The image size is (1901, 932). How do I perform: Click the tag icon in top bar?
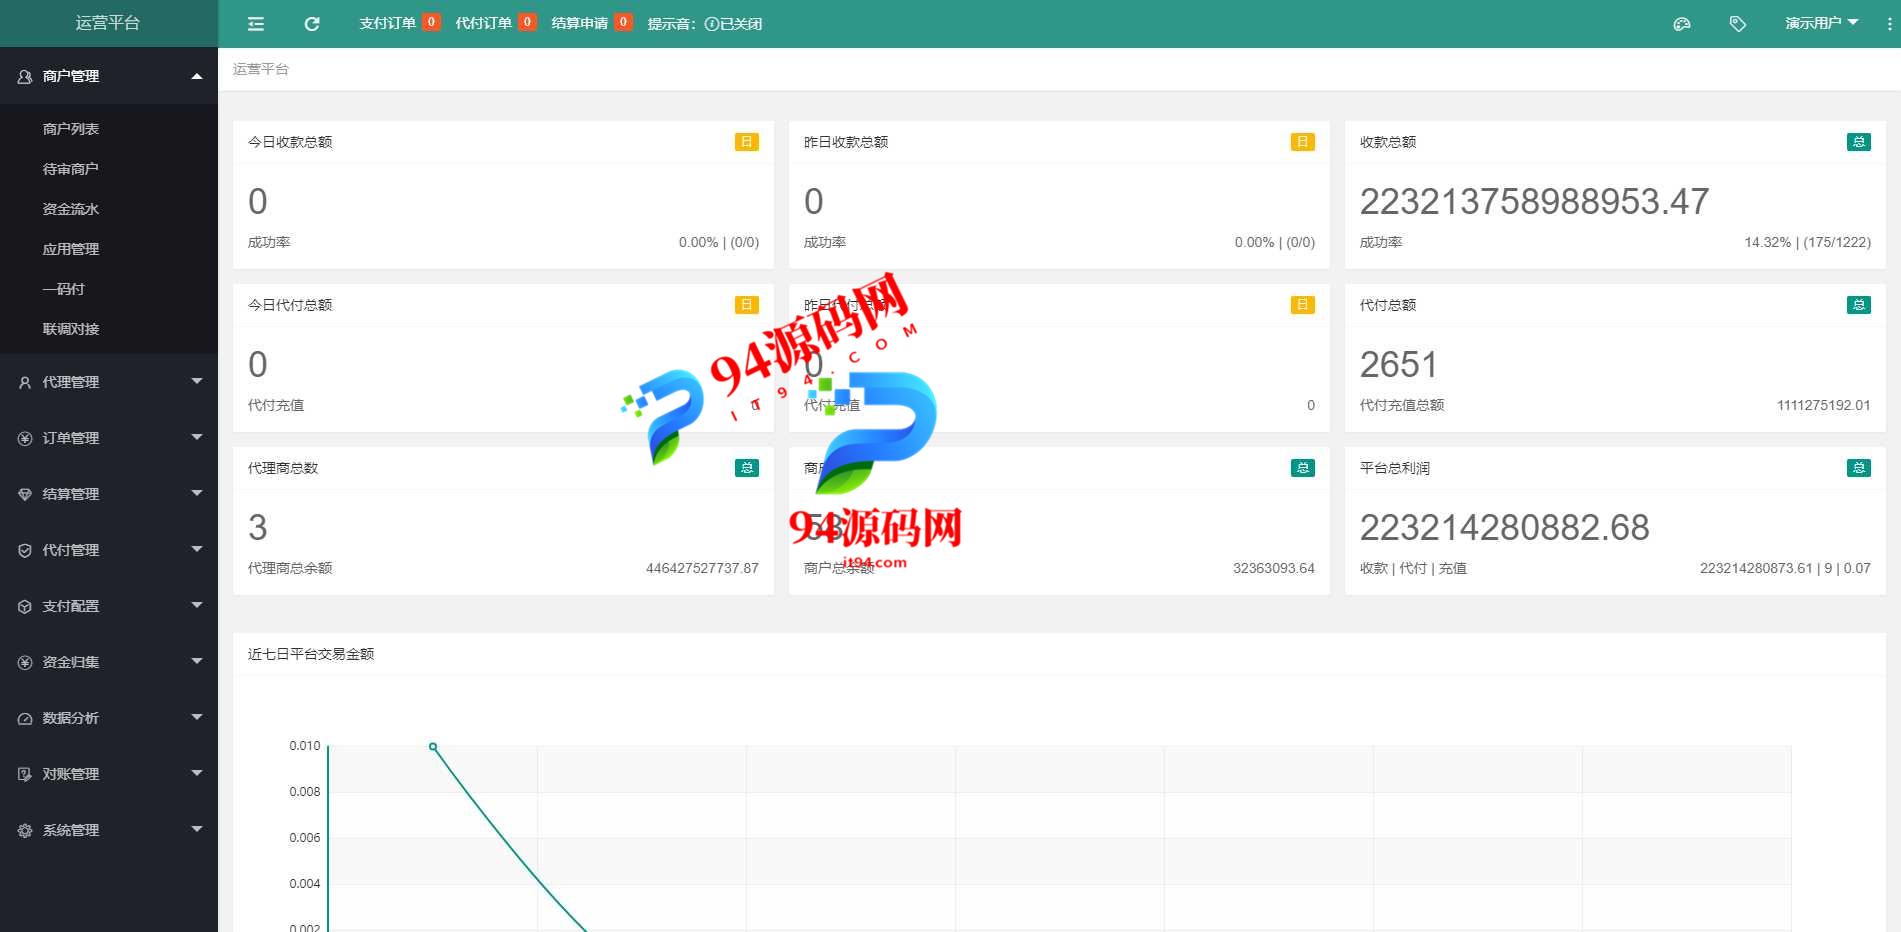coord(1738,24)
